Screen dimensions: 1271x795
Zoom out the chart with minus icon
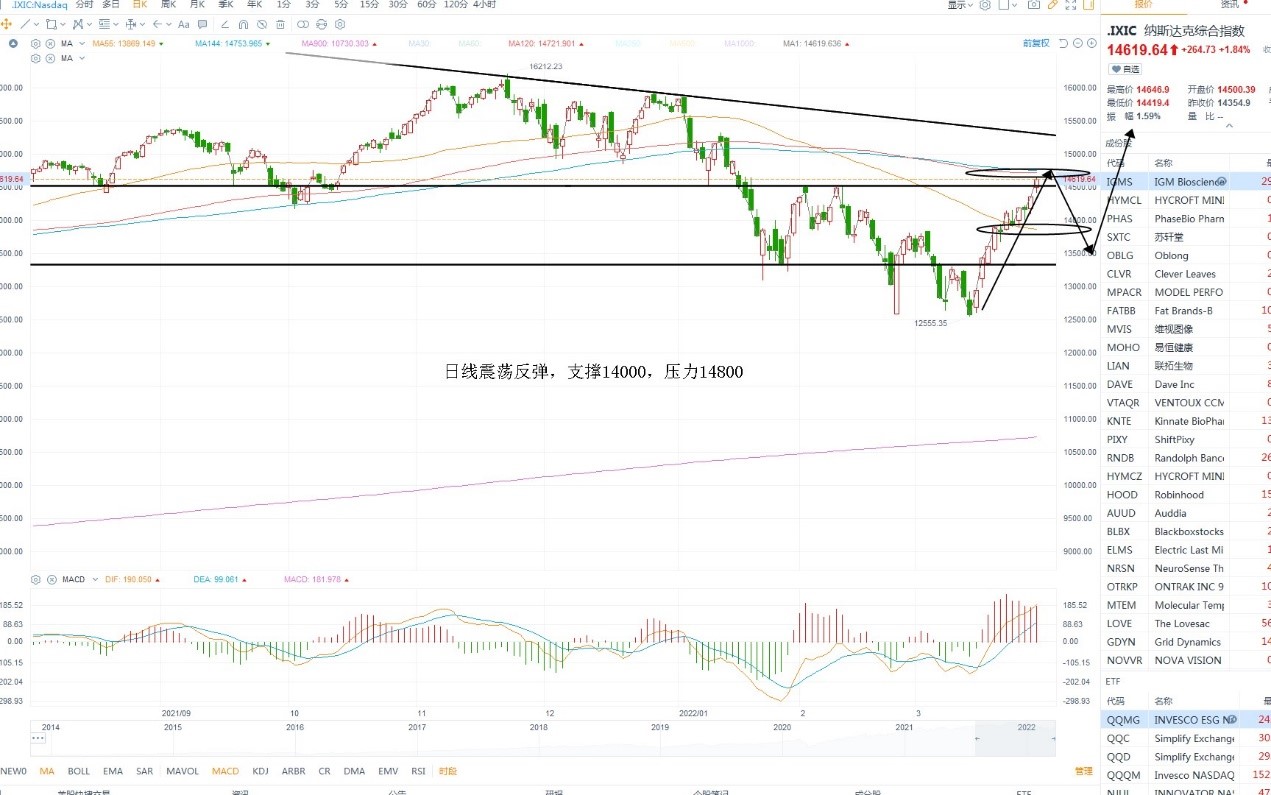tap(1078, 43)
